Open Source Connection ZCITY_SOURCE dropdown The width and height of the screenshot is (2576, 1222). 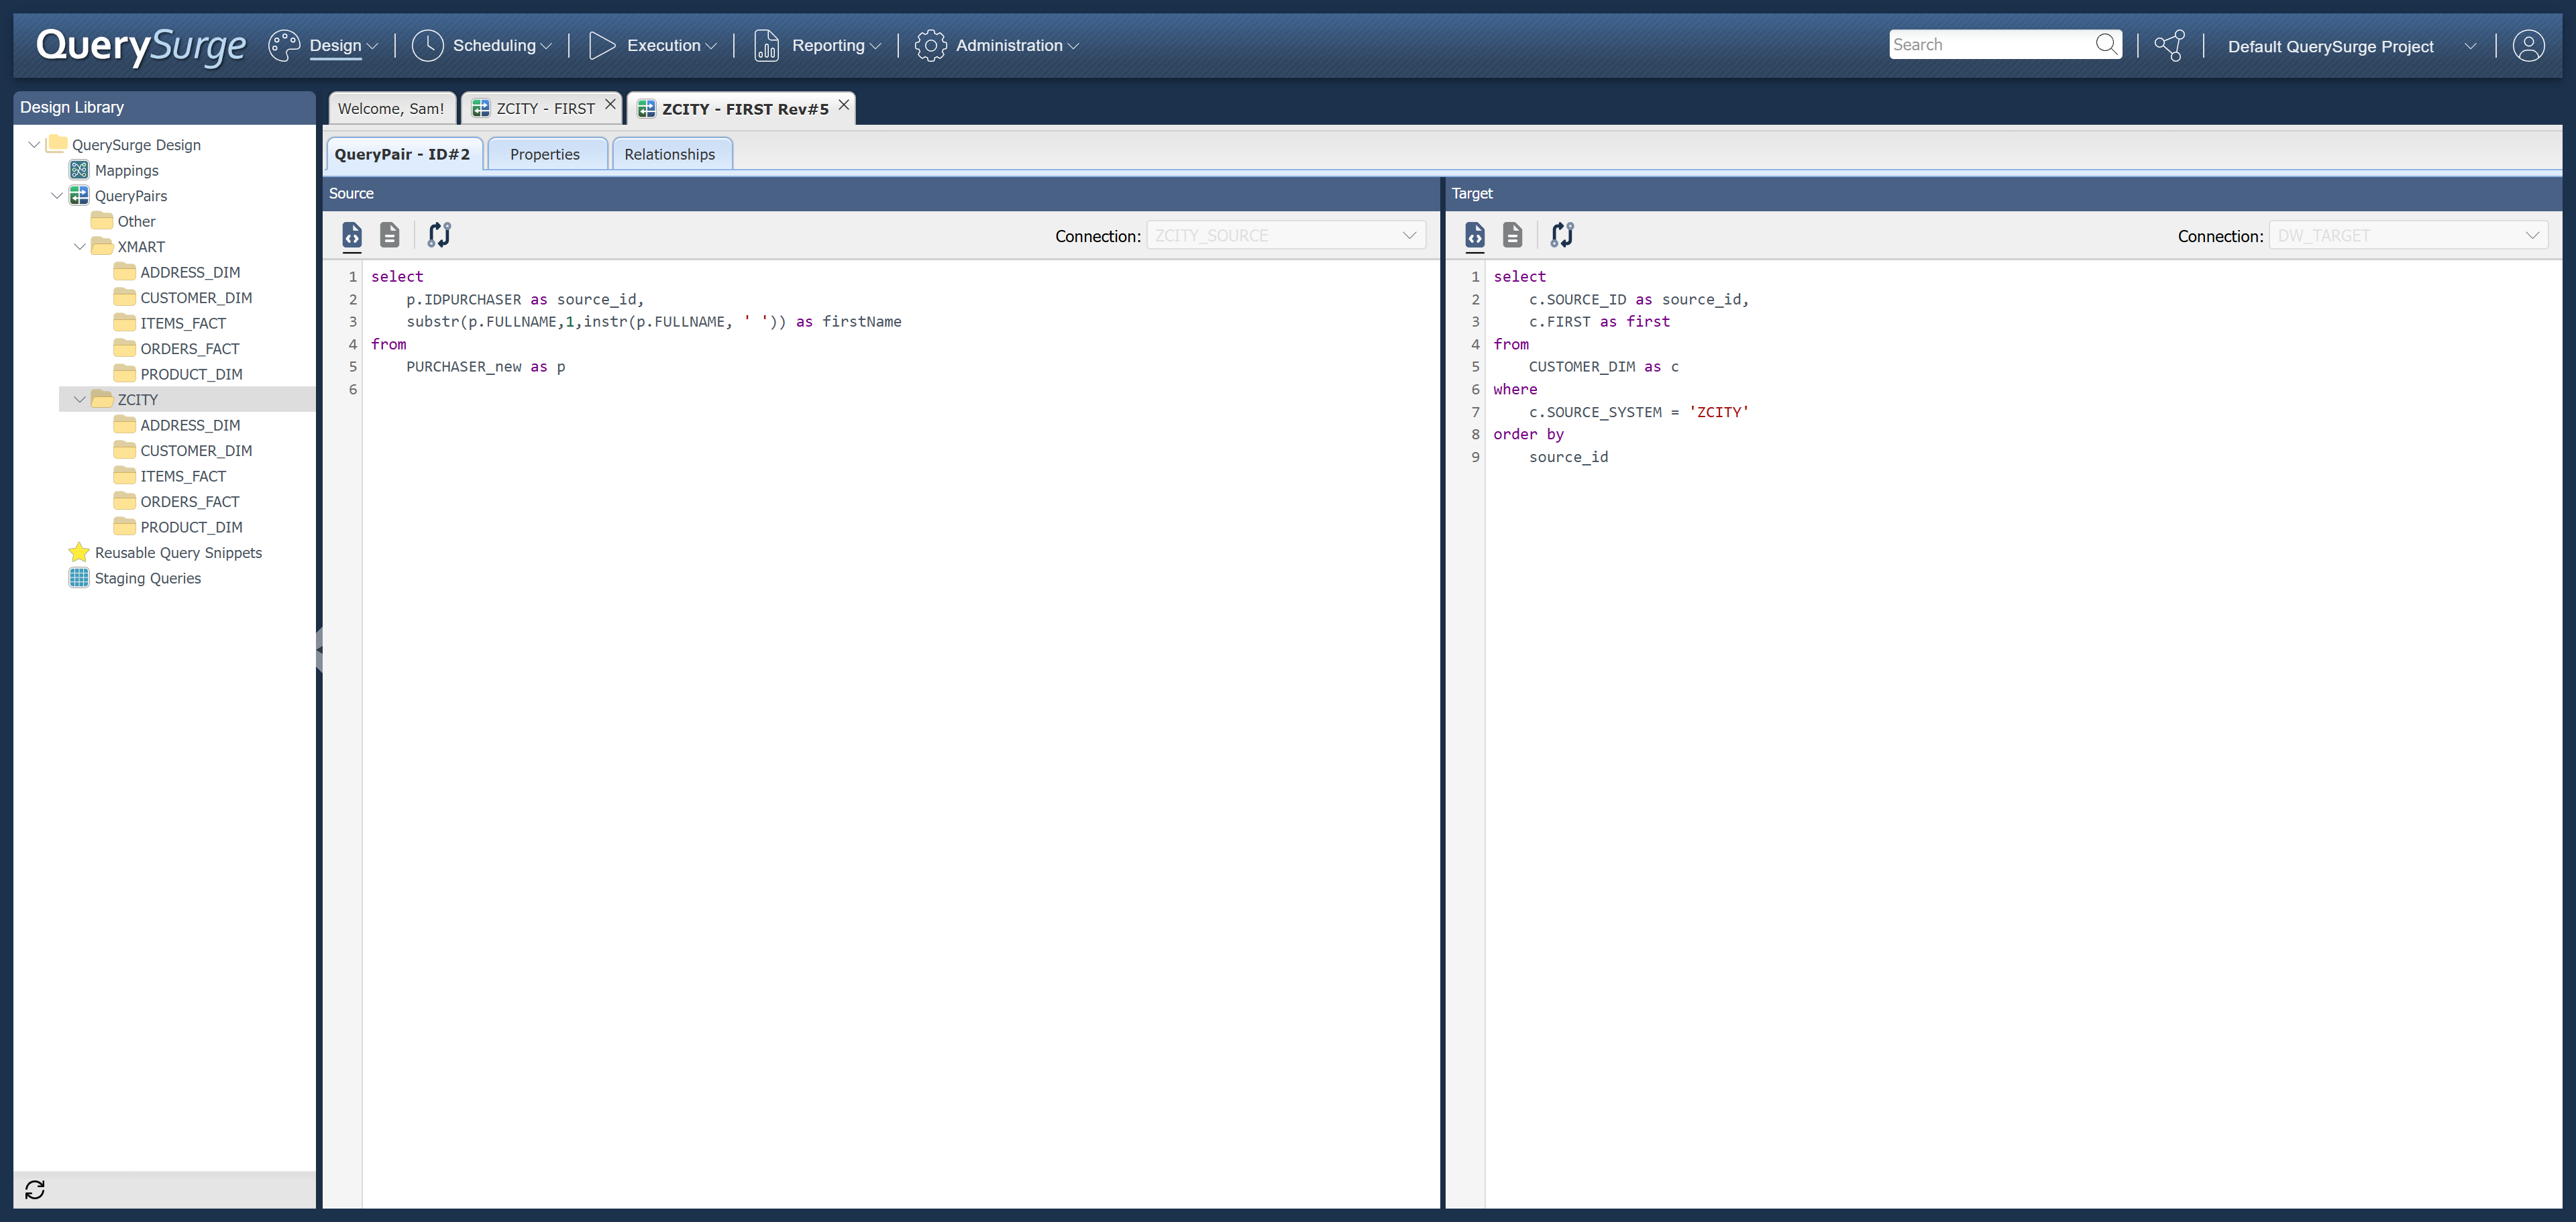pos(1286,235)
